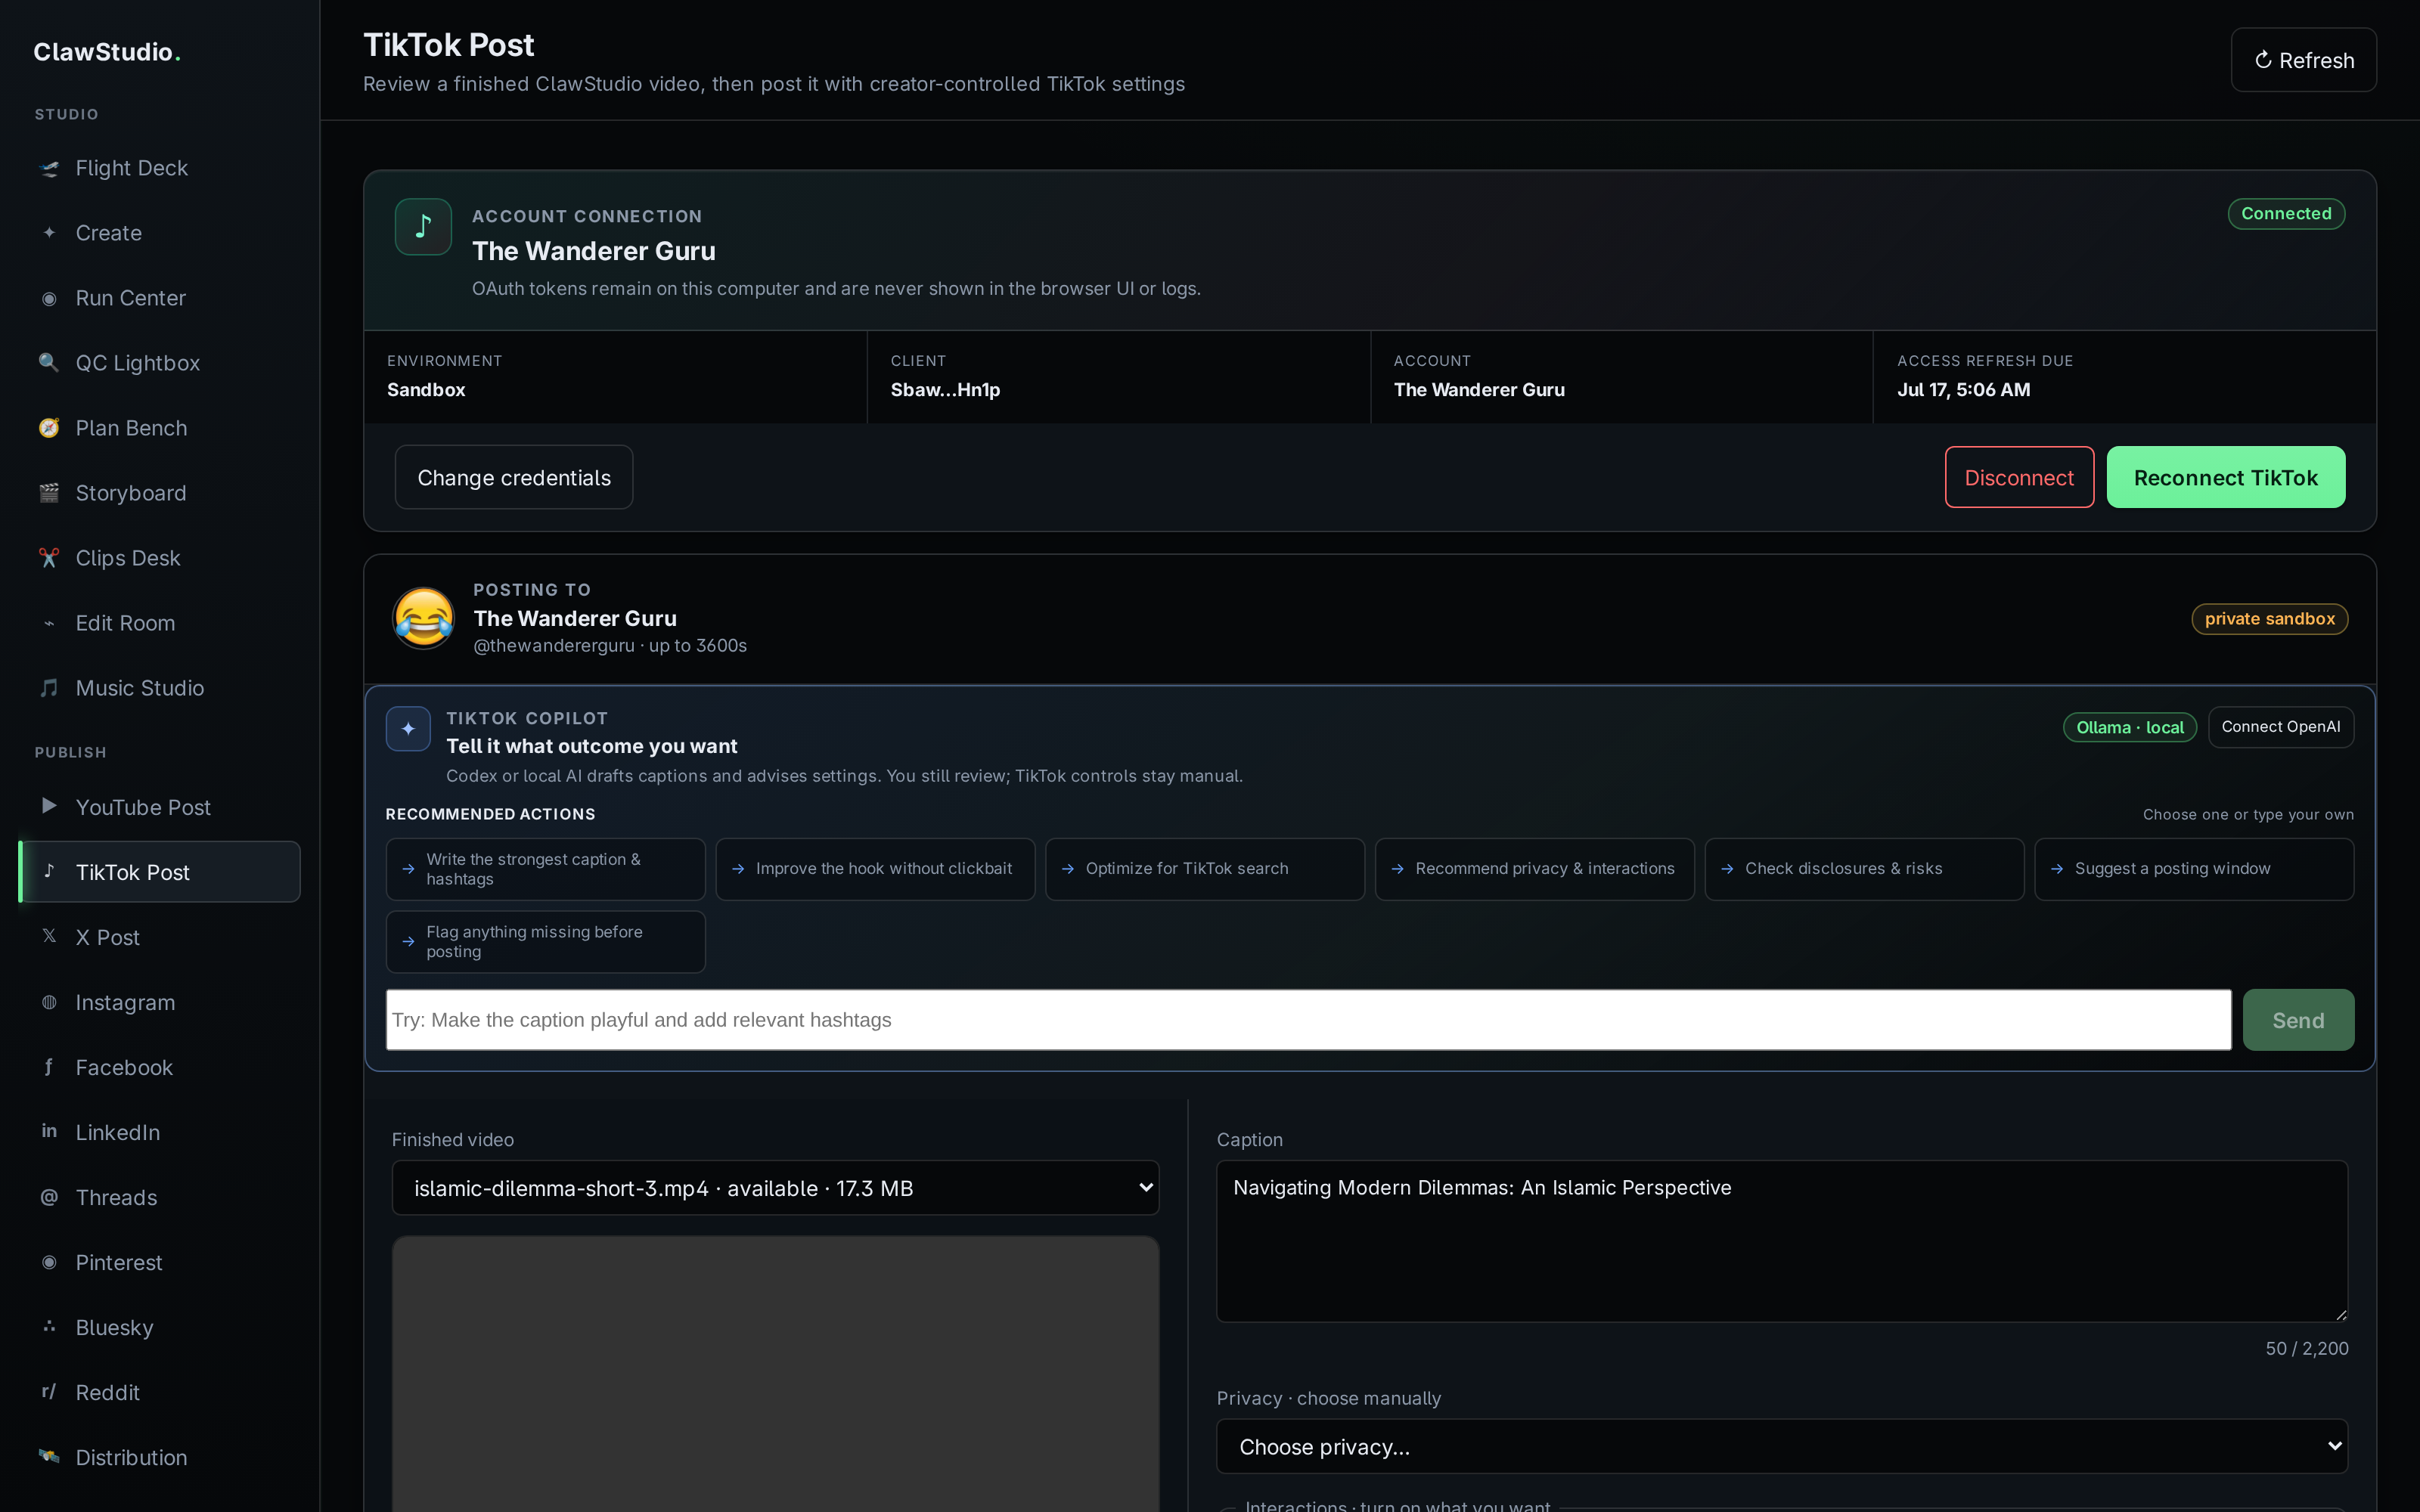Click the Create sparkle icon
This screenshot has width=2420, height=1512.
tap(49, 233)
